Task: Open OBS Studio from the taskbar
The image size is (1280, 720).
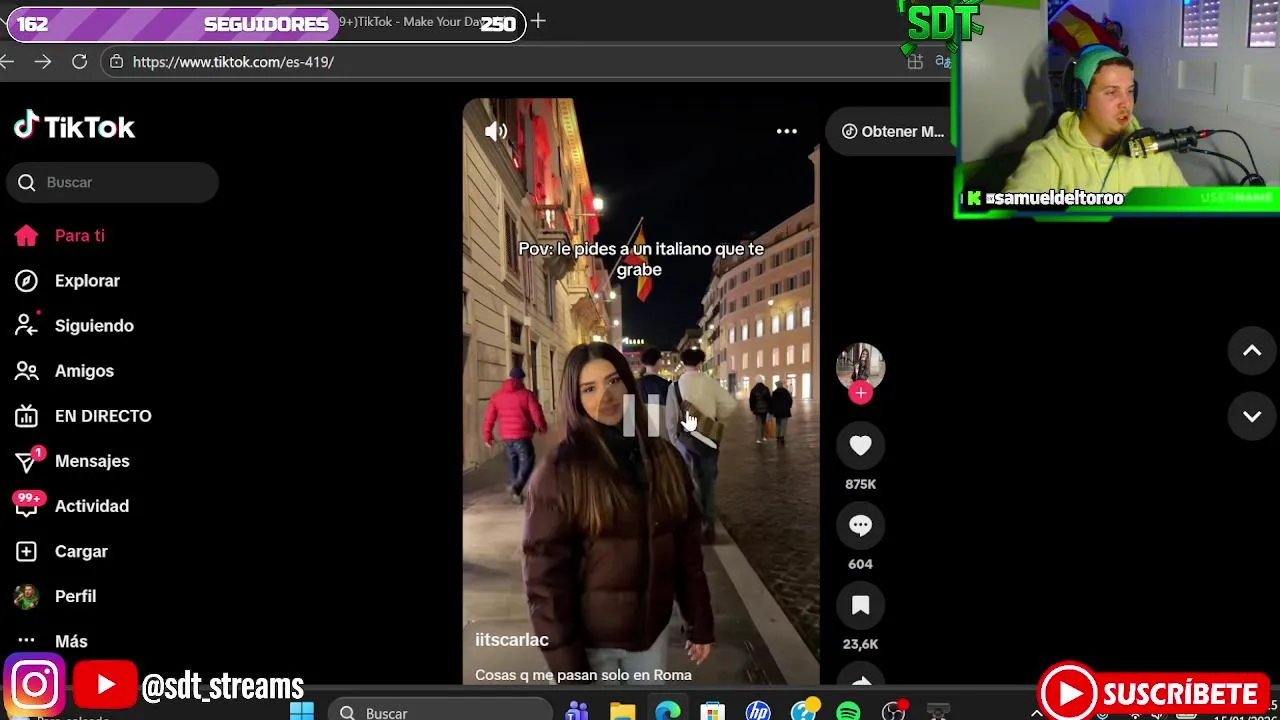Action: point(893,711)
